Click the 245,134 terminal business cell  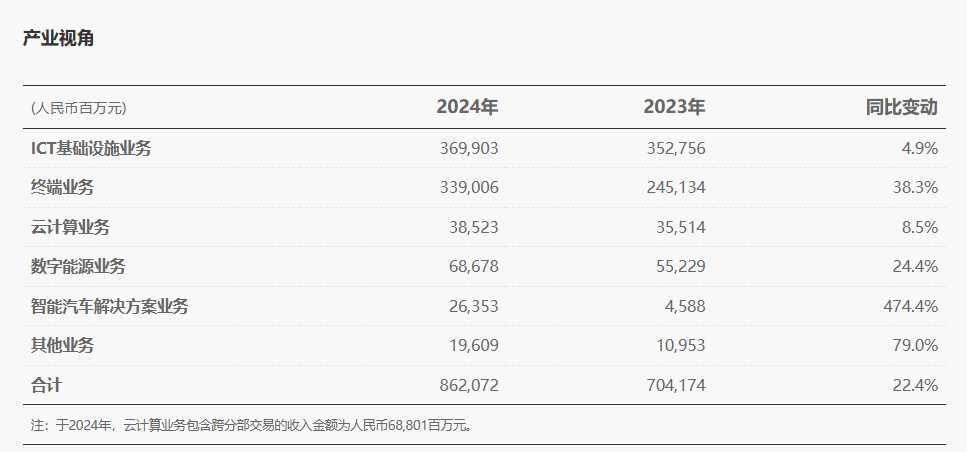(675, 187)
